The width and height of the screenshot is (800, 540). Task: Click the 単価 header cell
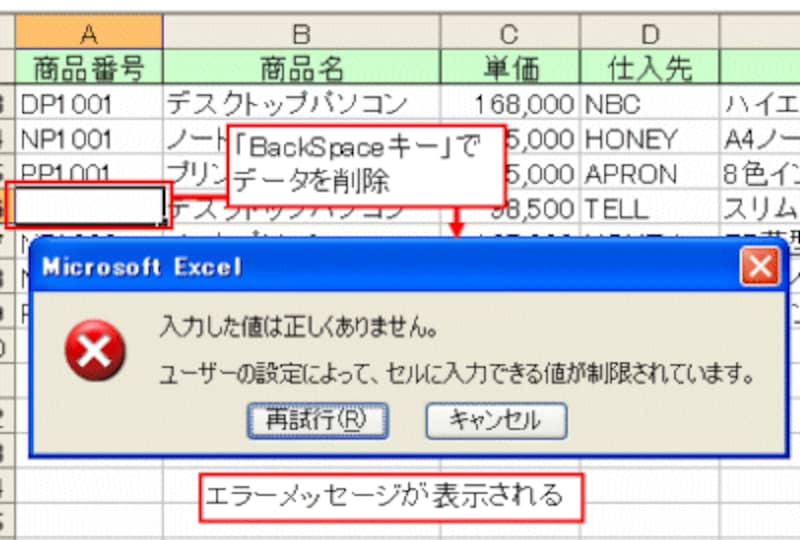pos(510,67)
